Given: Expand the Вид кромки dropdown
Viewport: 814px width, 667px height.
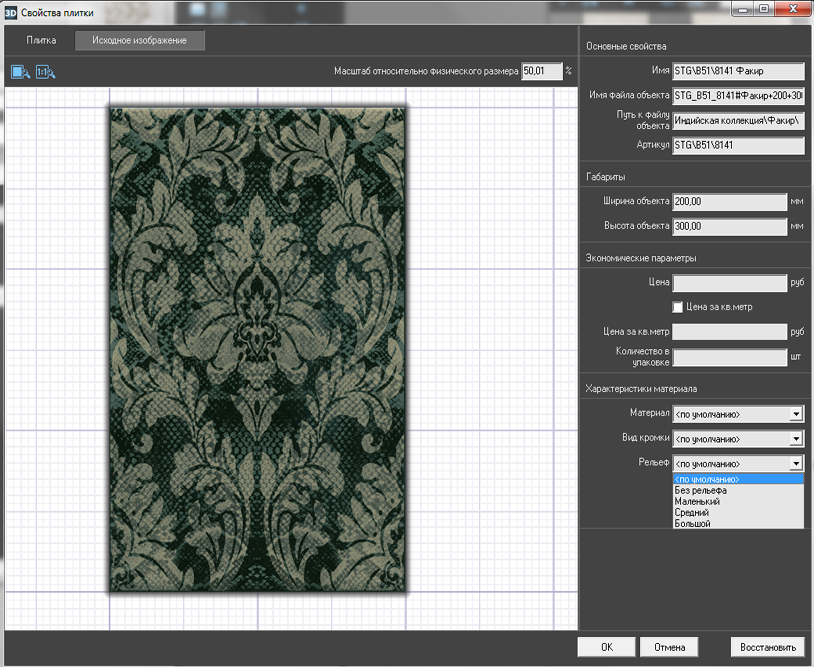Looking at the screenshot, I should click(796, 439).
